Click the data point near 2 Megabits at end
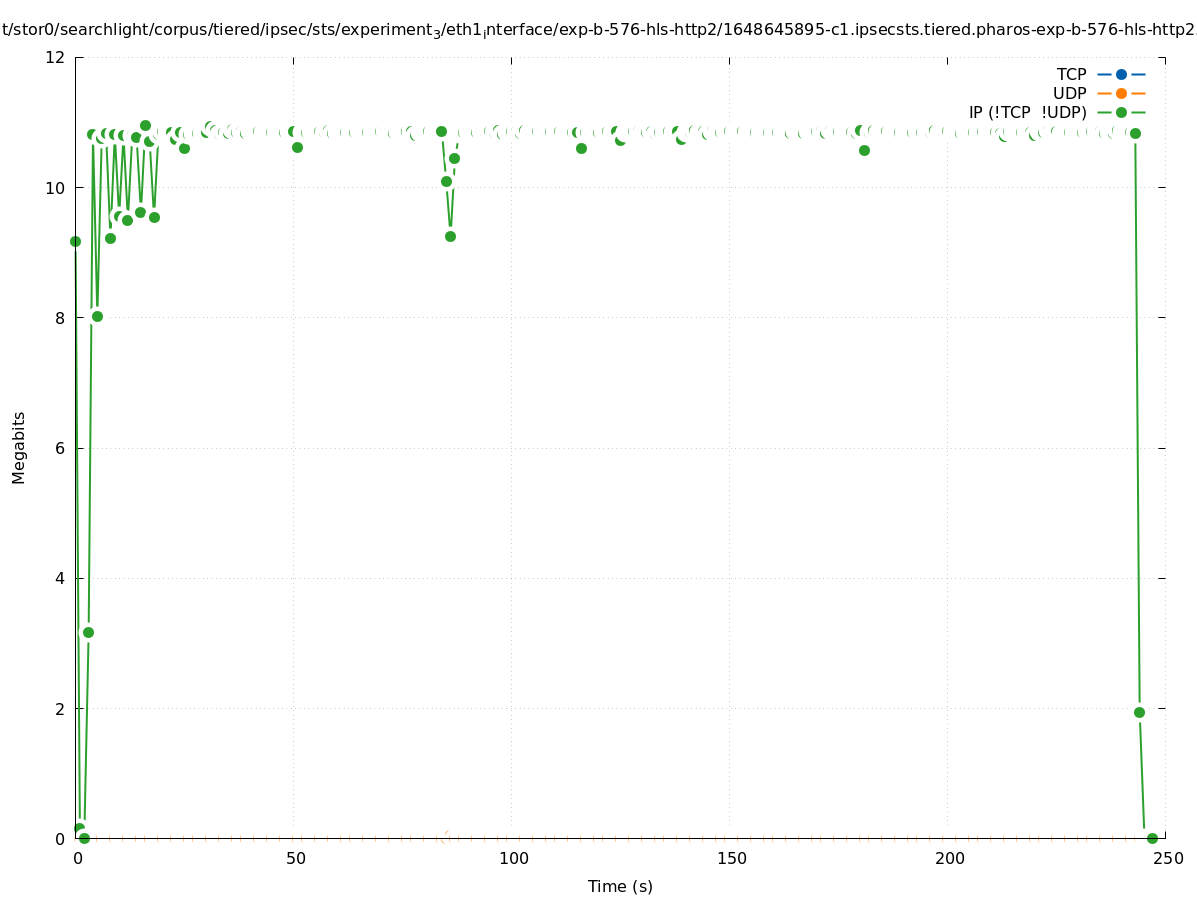 click(1139, 712)
